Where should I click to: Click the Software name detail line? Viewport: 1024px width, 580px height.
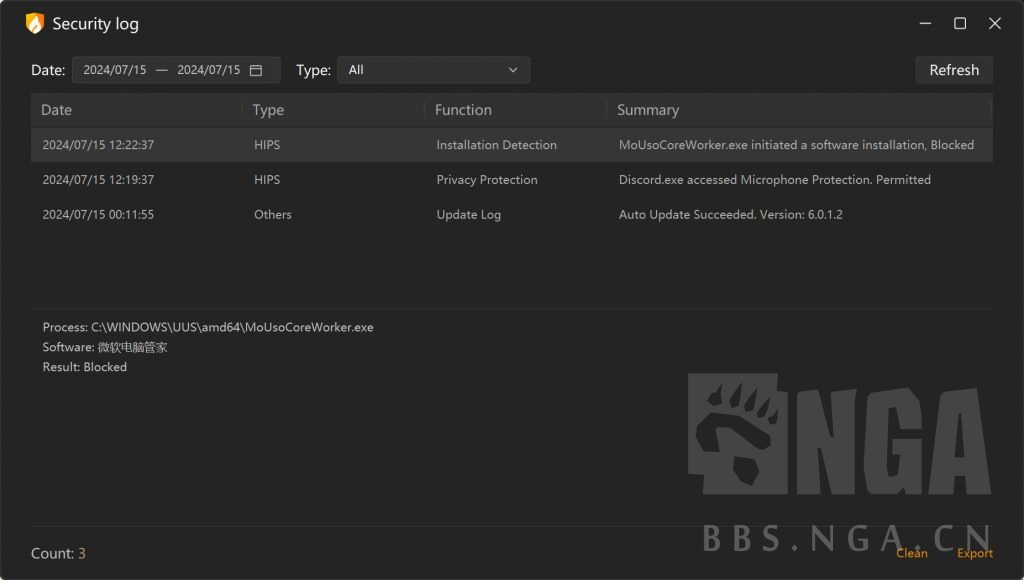(105, 347)
